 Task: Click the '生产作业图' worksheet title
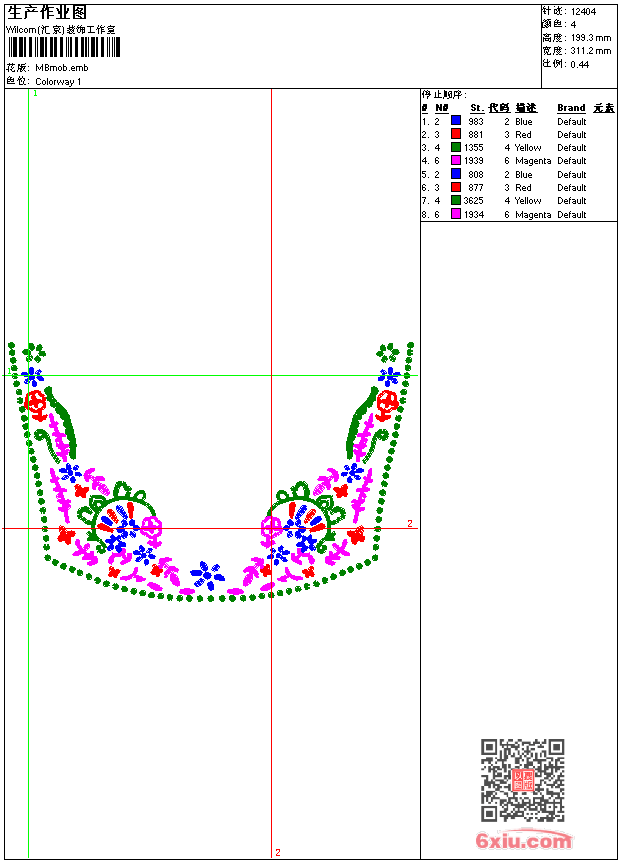coord(47,12)
